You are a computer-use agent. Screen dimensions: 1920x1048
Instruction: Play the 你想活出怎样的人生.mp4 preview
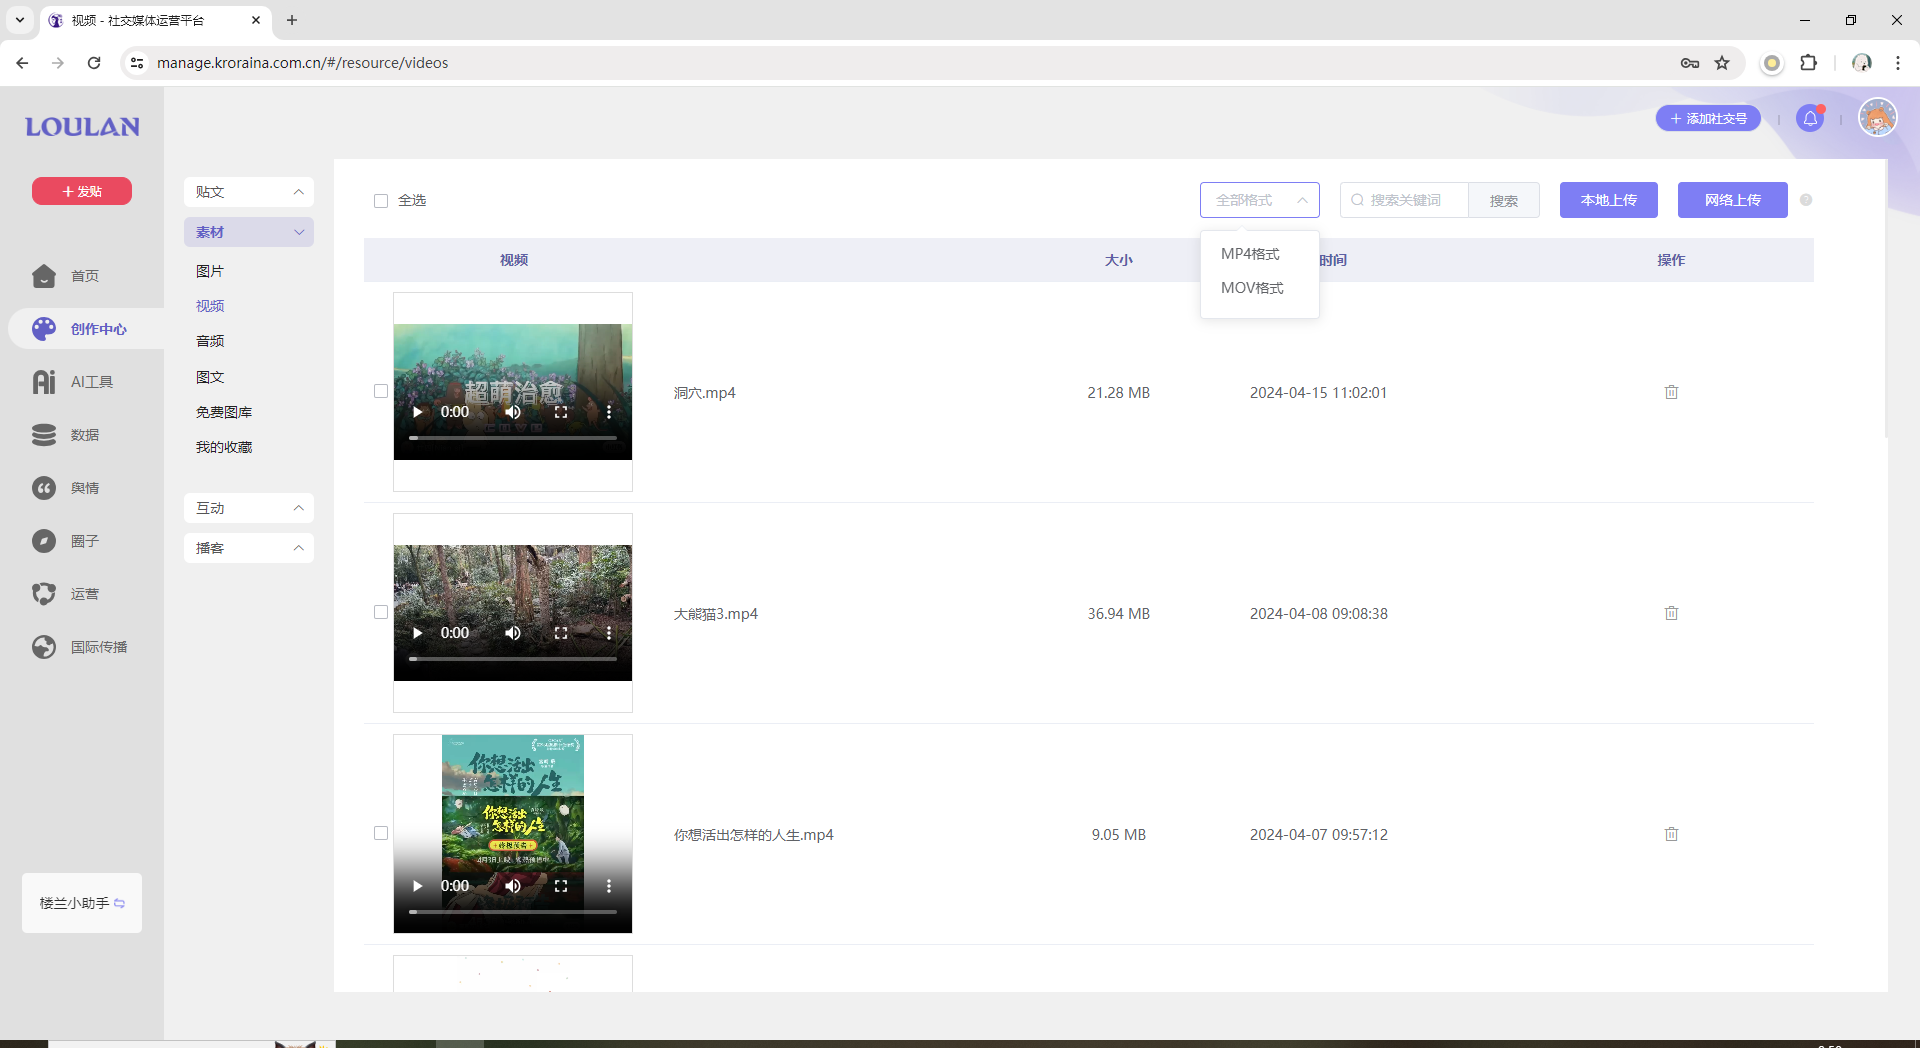(x=418, y=886)
